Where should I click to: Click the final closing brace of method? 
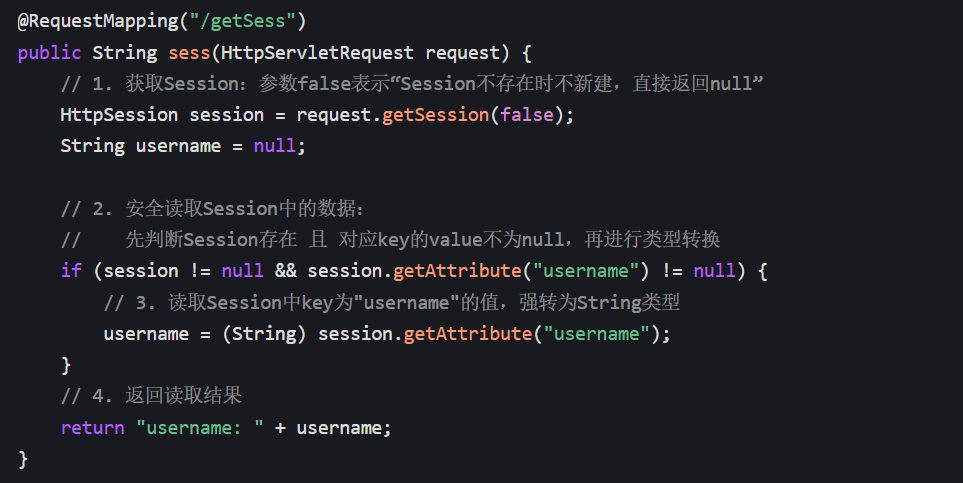coord(23,459)
